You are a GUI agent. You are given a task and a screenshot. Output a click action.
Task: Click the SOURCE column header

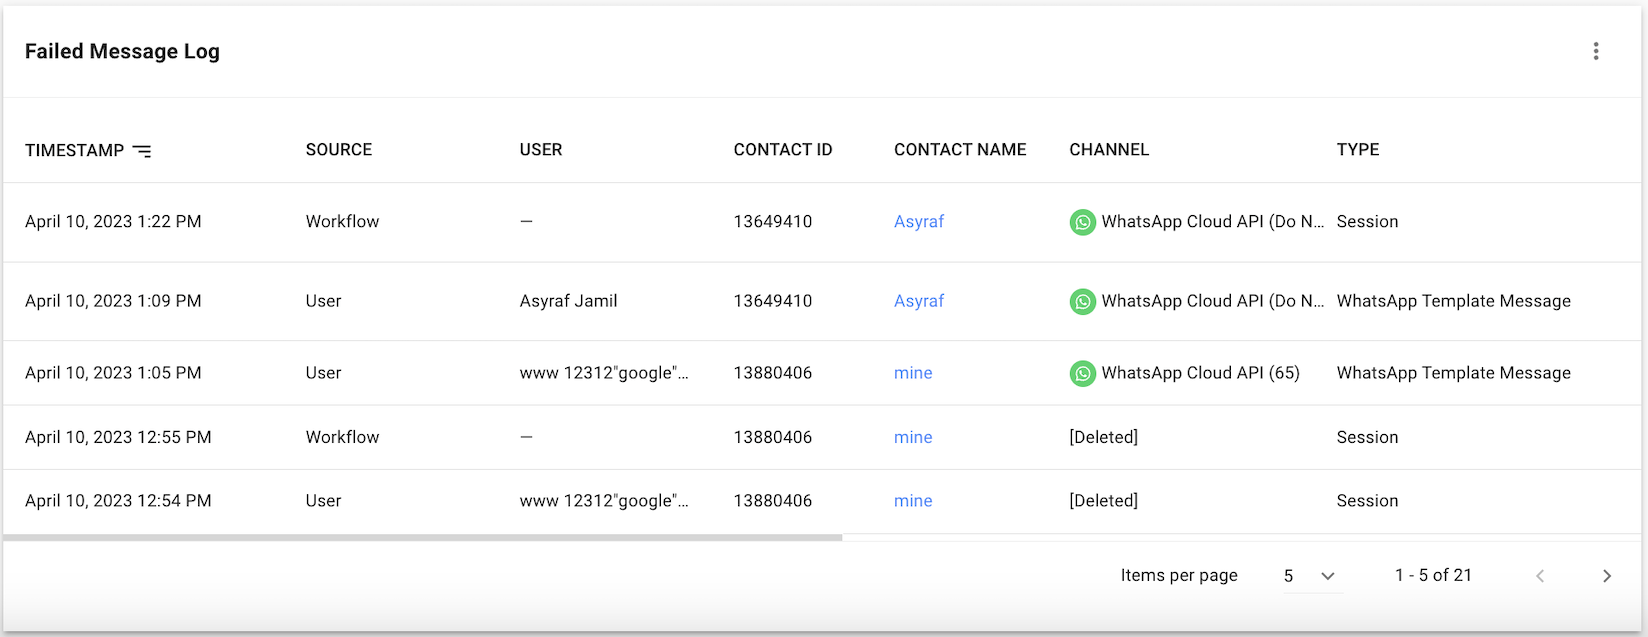338,150
